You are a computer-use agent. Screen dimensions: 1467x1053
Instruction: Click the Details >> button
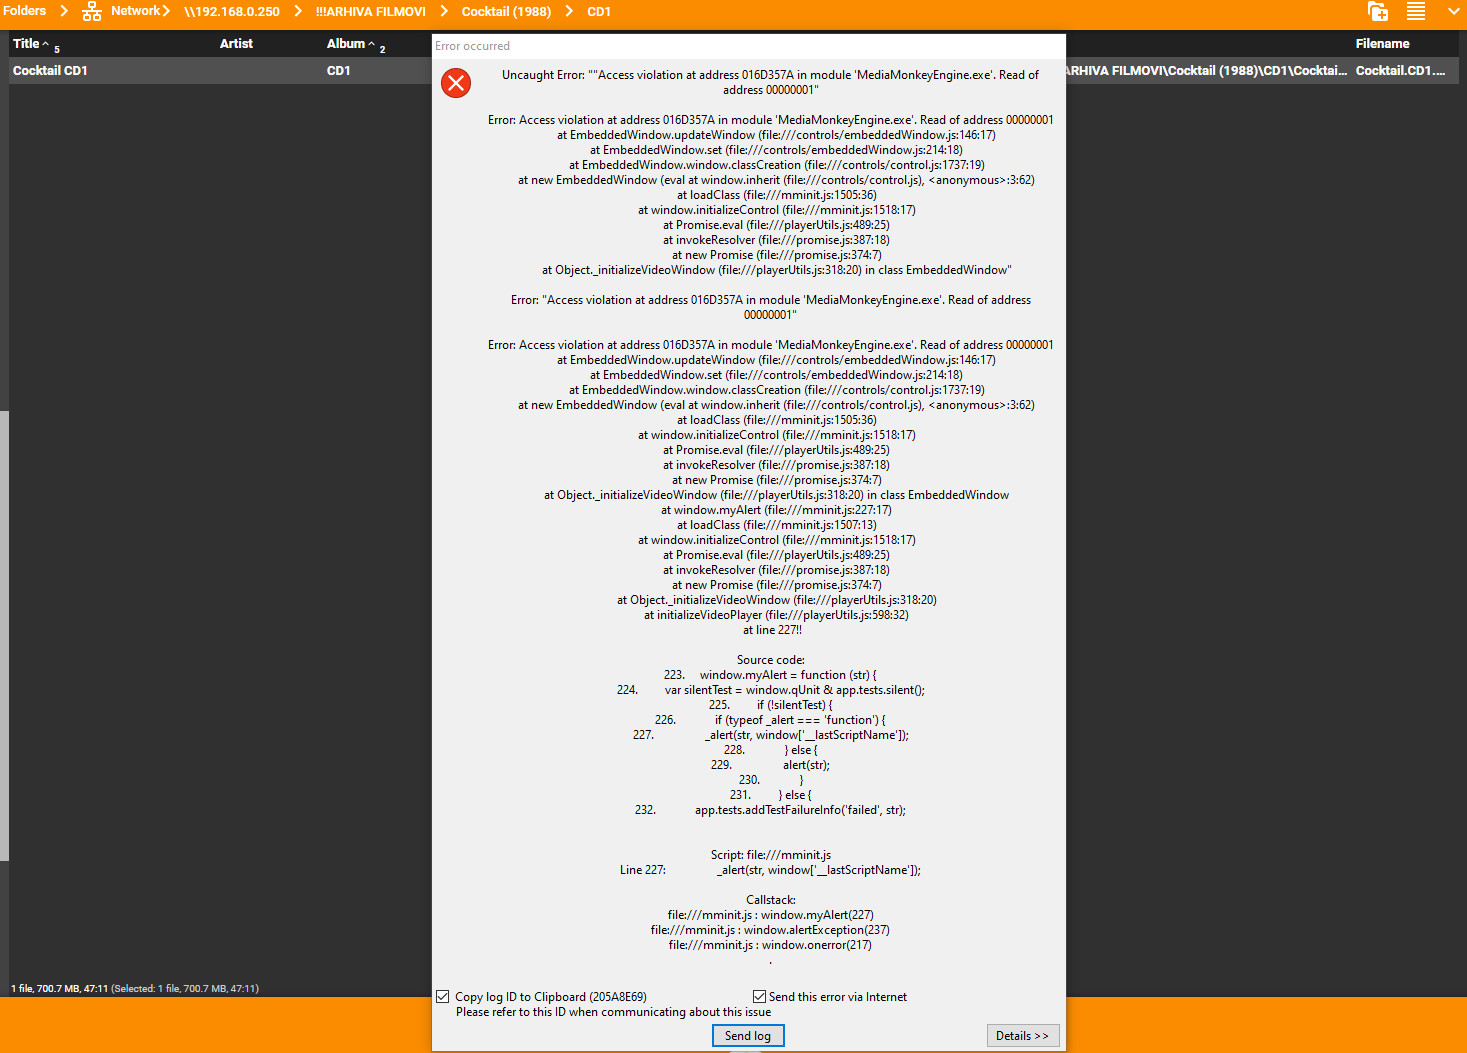1022,1036
